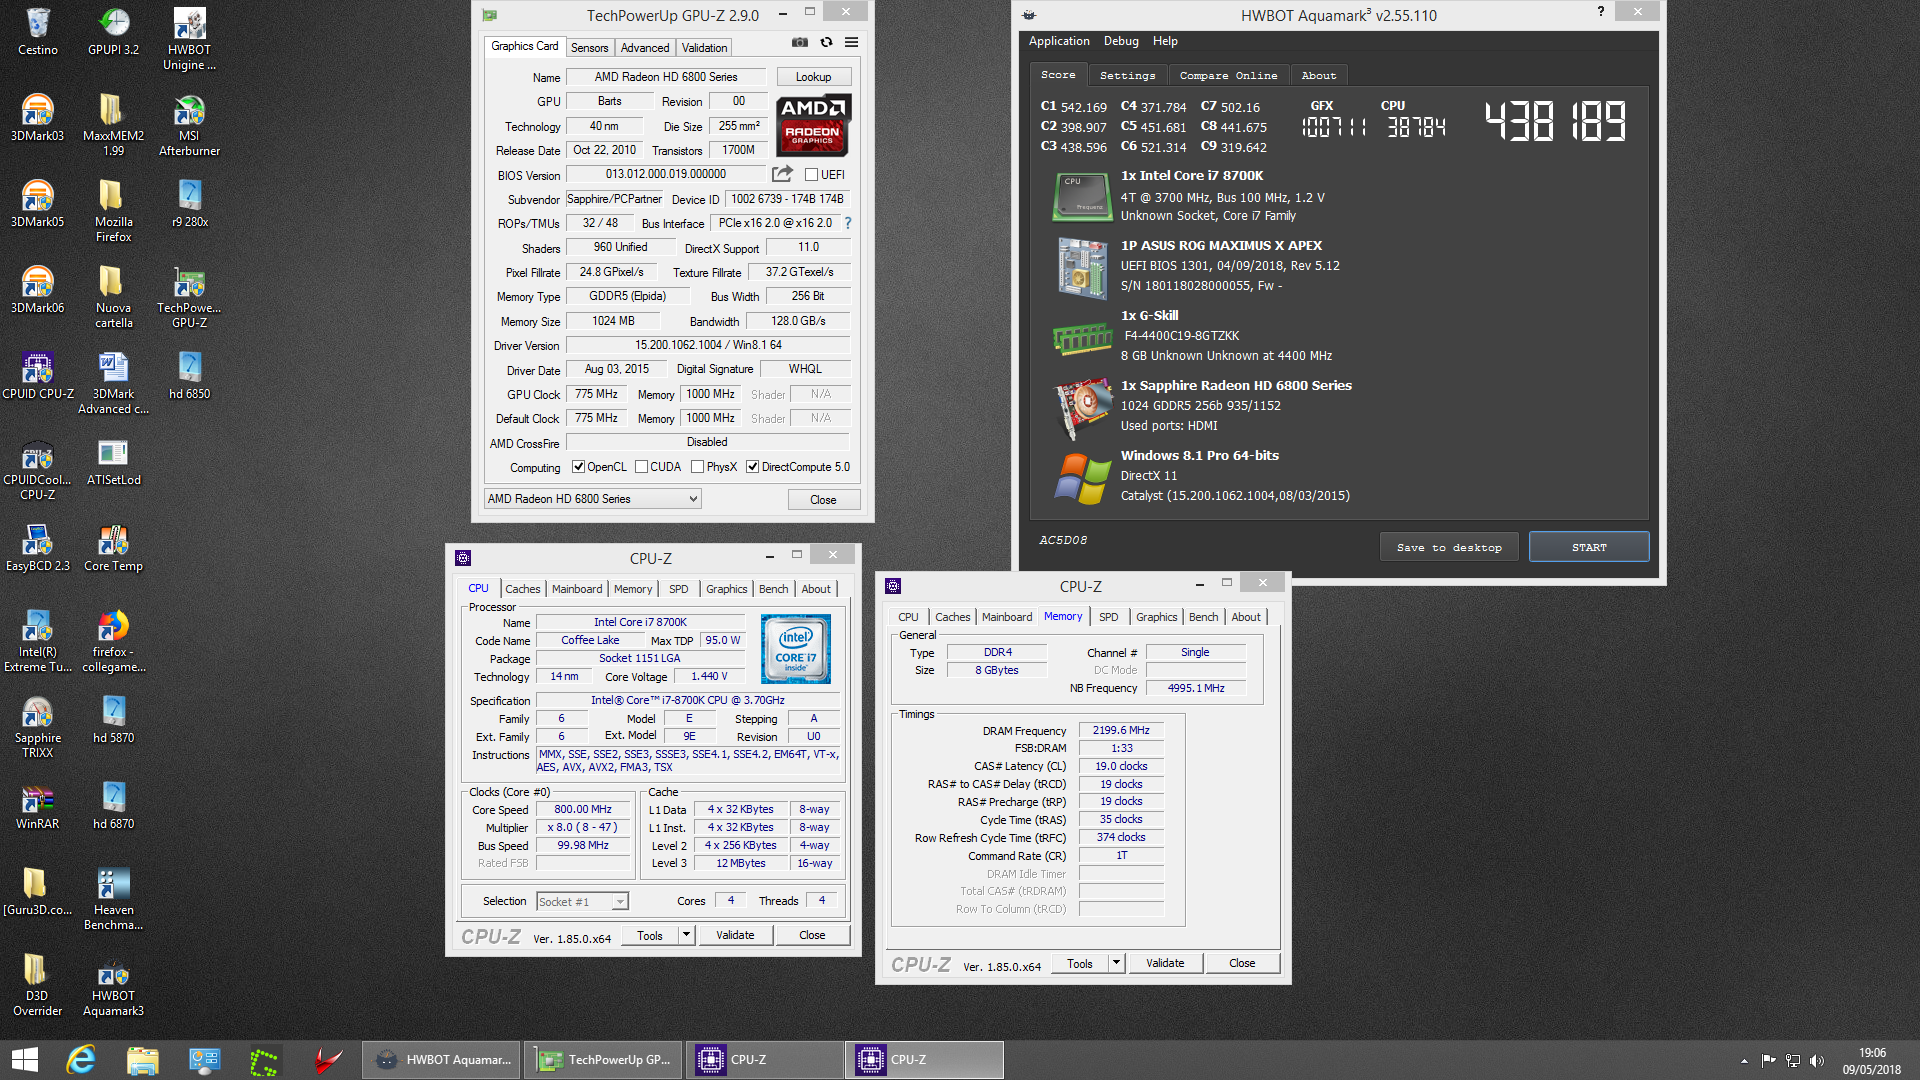1920x1080 pixels.
Task: Open the Cestino recycle bin icon
Action: coord(37,32)
